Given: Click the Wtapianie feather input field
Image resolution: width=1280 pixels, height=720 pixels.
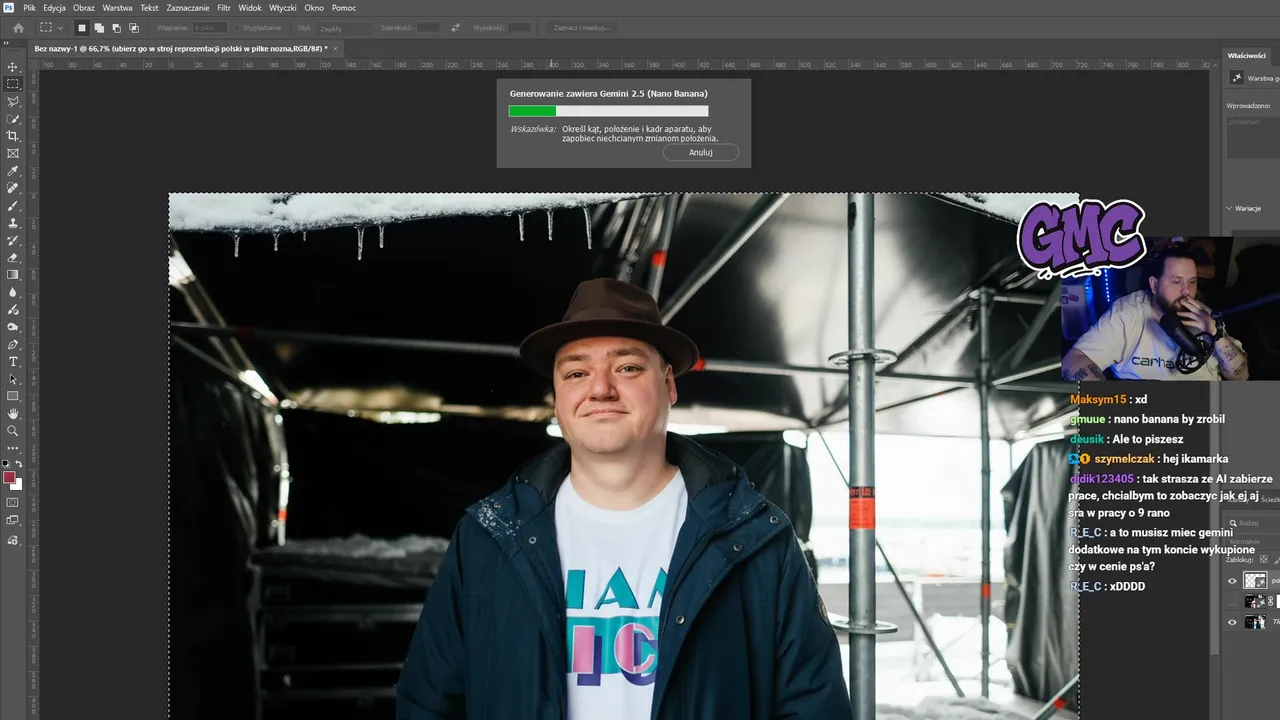Looking at the screenshot, I should (209, 28).
